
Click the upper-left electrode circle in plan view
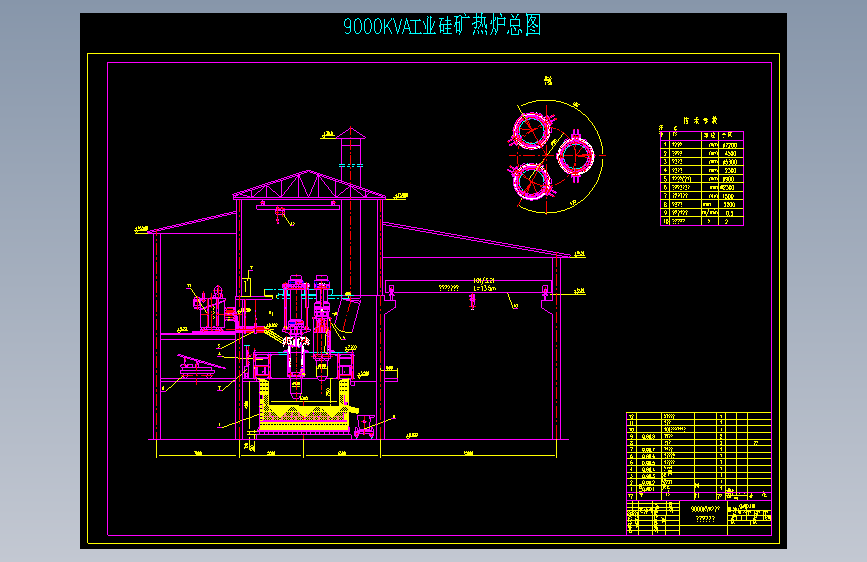tap(531, 131)
